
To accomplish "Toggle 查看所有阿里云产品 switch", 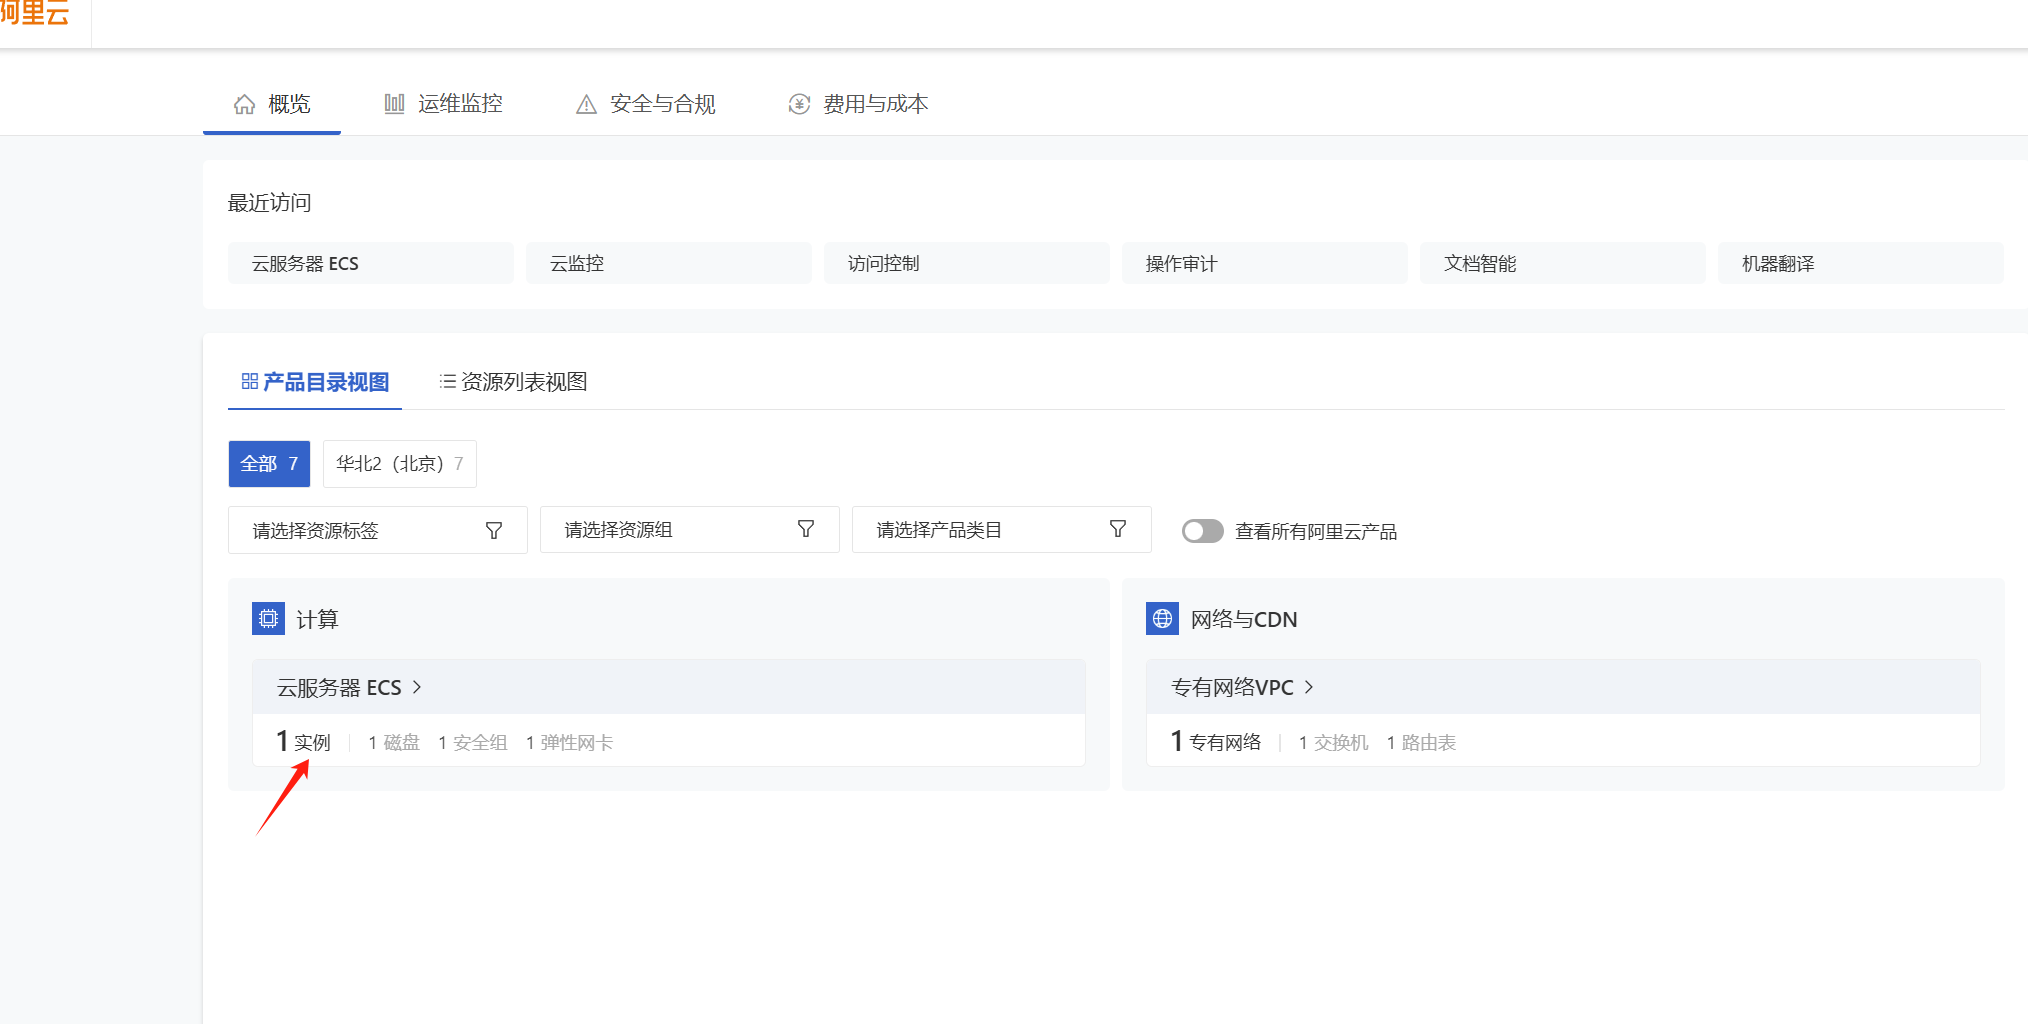I will pyautogui.click(x=1202, y=531).
